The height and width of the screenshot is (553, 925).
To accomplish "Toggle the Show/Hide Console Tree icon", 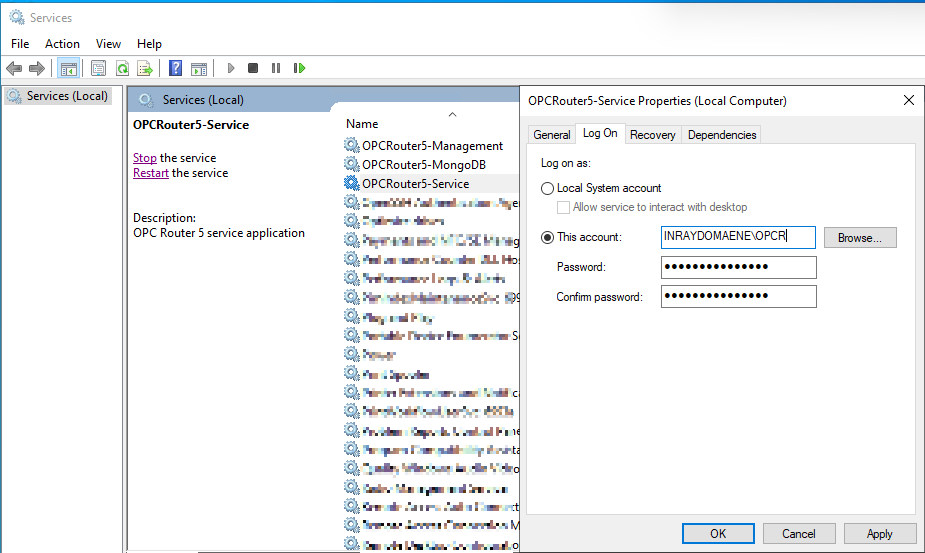I will tap(68, 68).
